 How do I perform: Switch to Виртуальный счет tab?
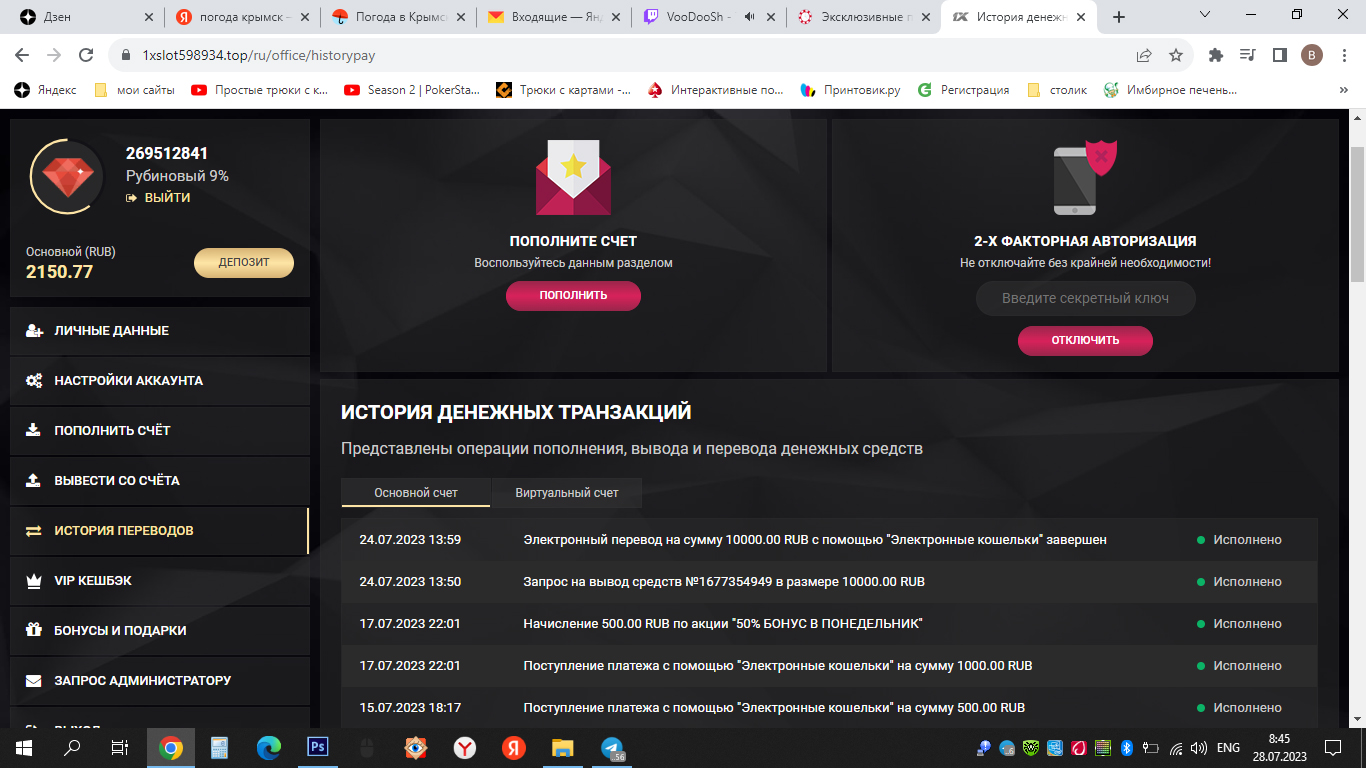tap(567, 493)
